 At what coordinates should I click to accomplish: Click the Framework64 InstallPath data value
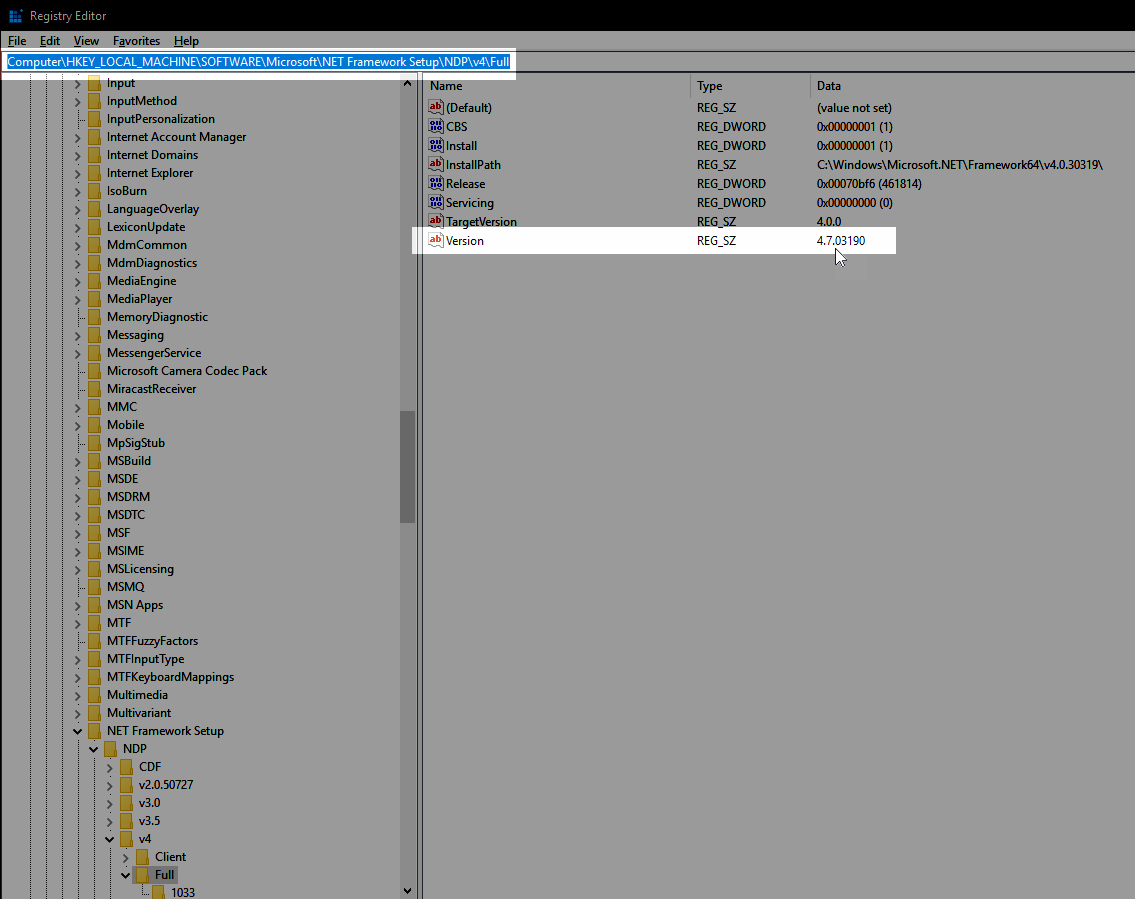tap(959, 164)
